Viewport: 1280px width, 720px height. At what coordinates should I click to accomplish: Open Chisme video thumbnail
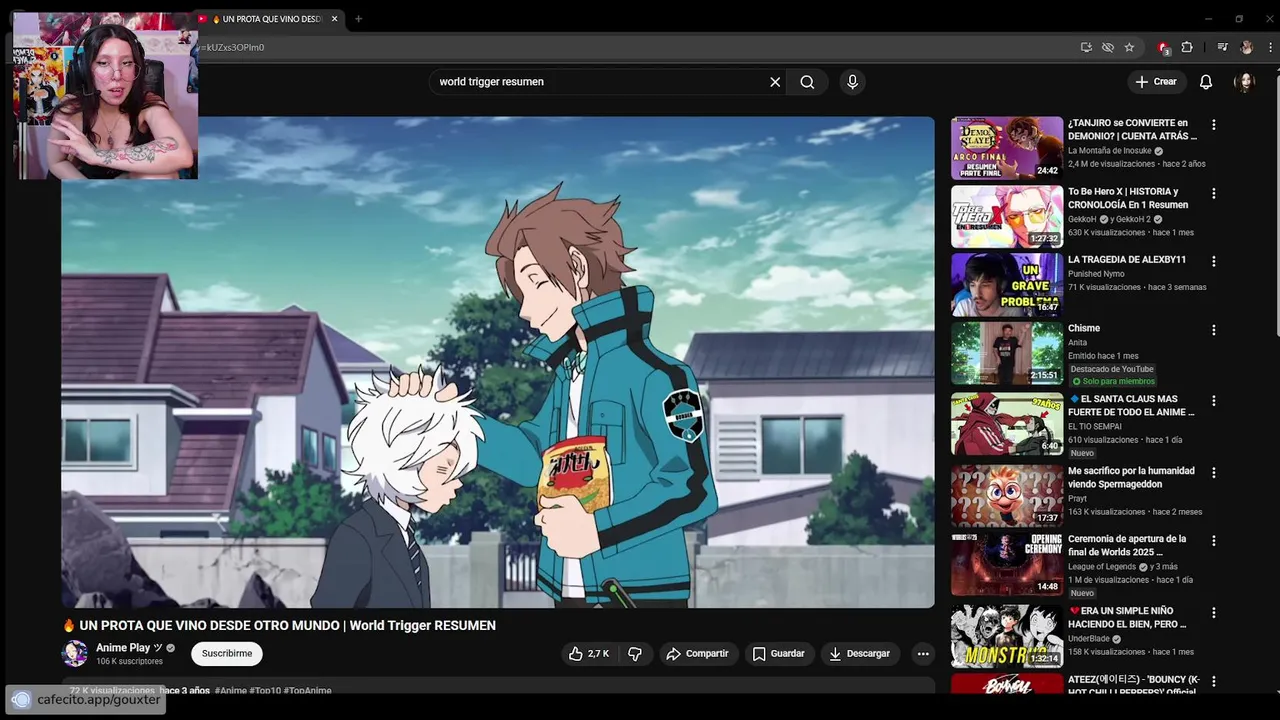(1007, 353)
